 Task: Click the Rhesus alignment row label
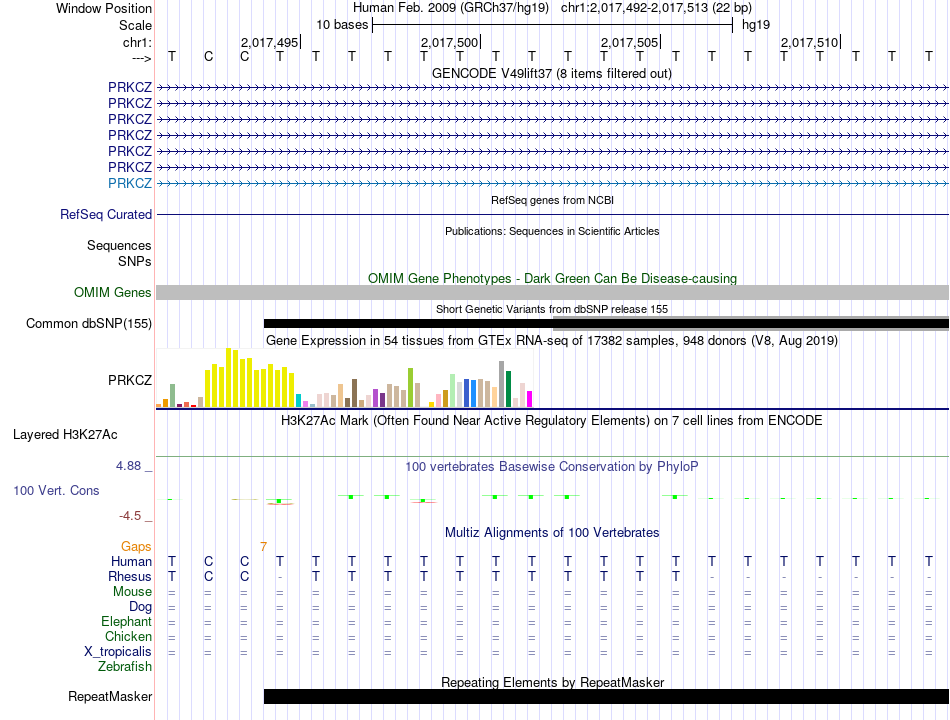[x=130, y=576]
